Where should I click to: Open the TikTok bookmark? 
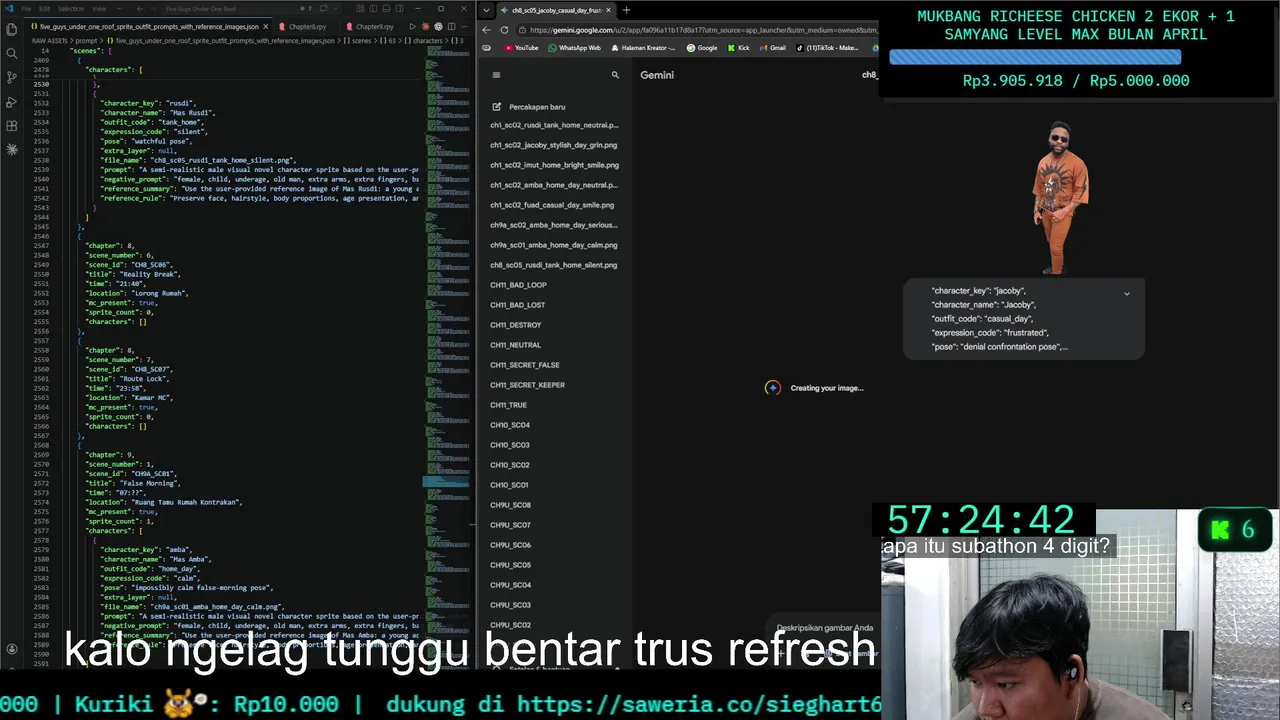827,48
